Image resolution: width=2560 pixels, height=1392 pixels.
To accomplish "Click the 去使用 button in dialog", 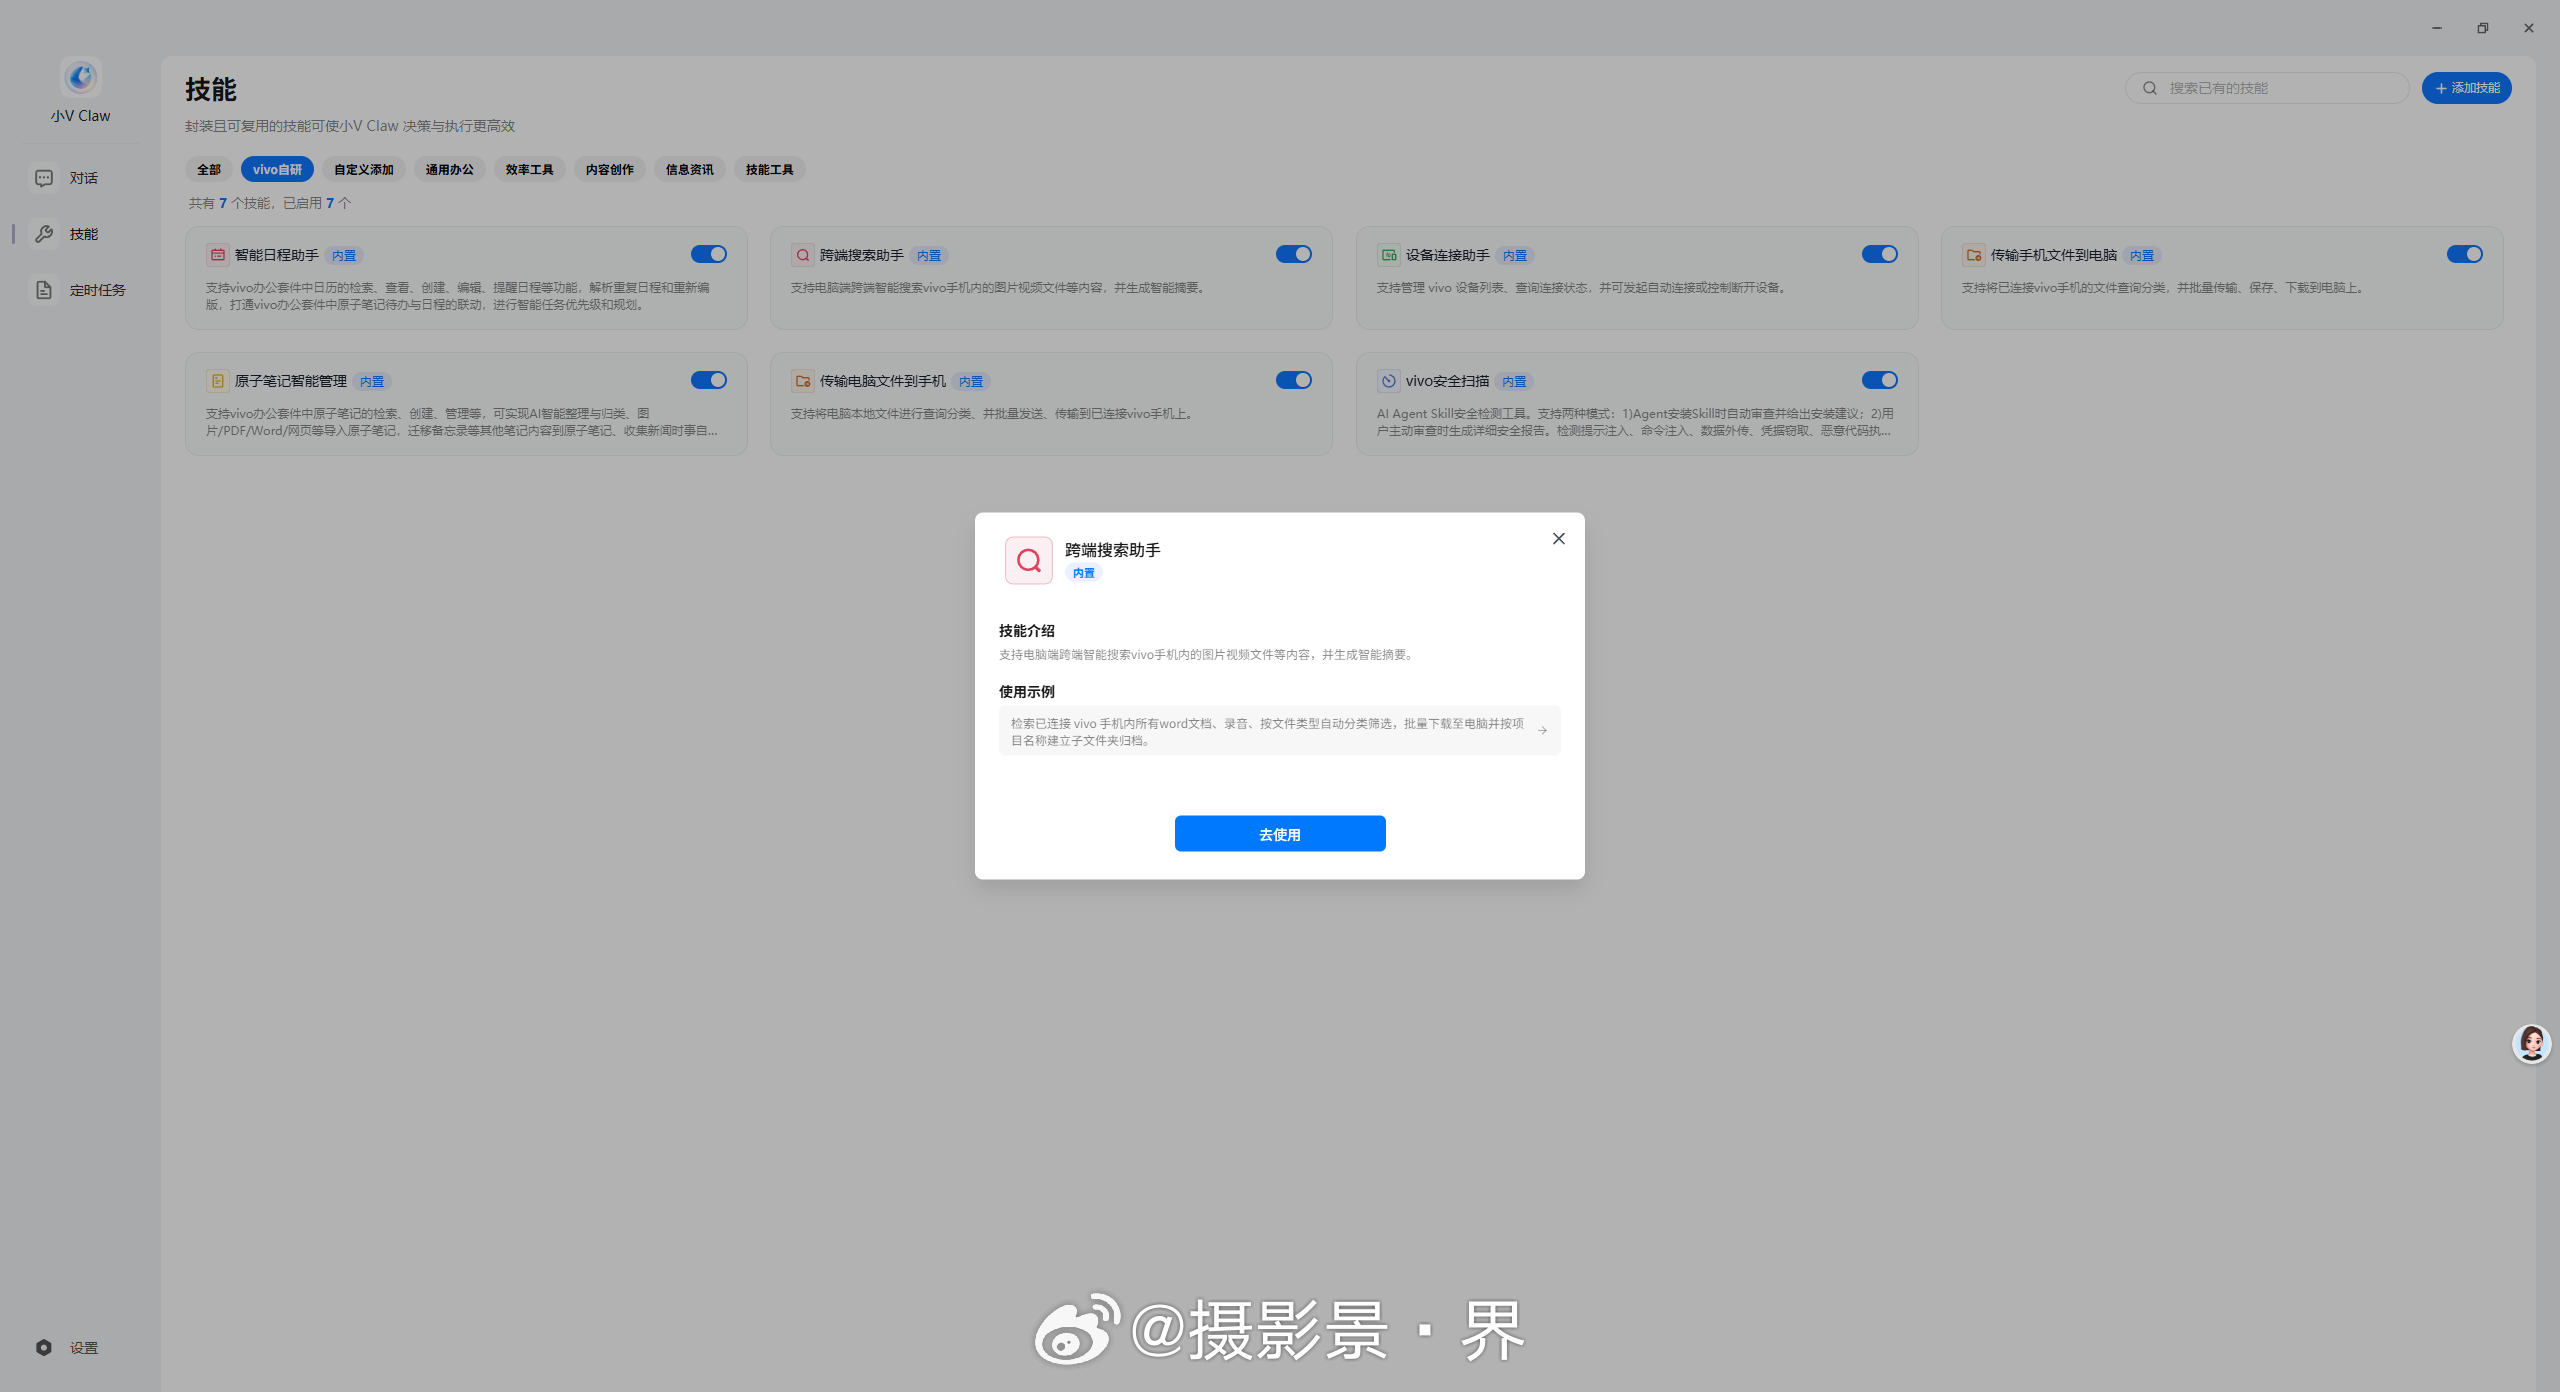I will [1280, 834].
